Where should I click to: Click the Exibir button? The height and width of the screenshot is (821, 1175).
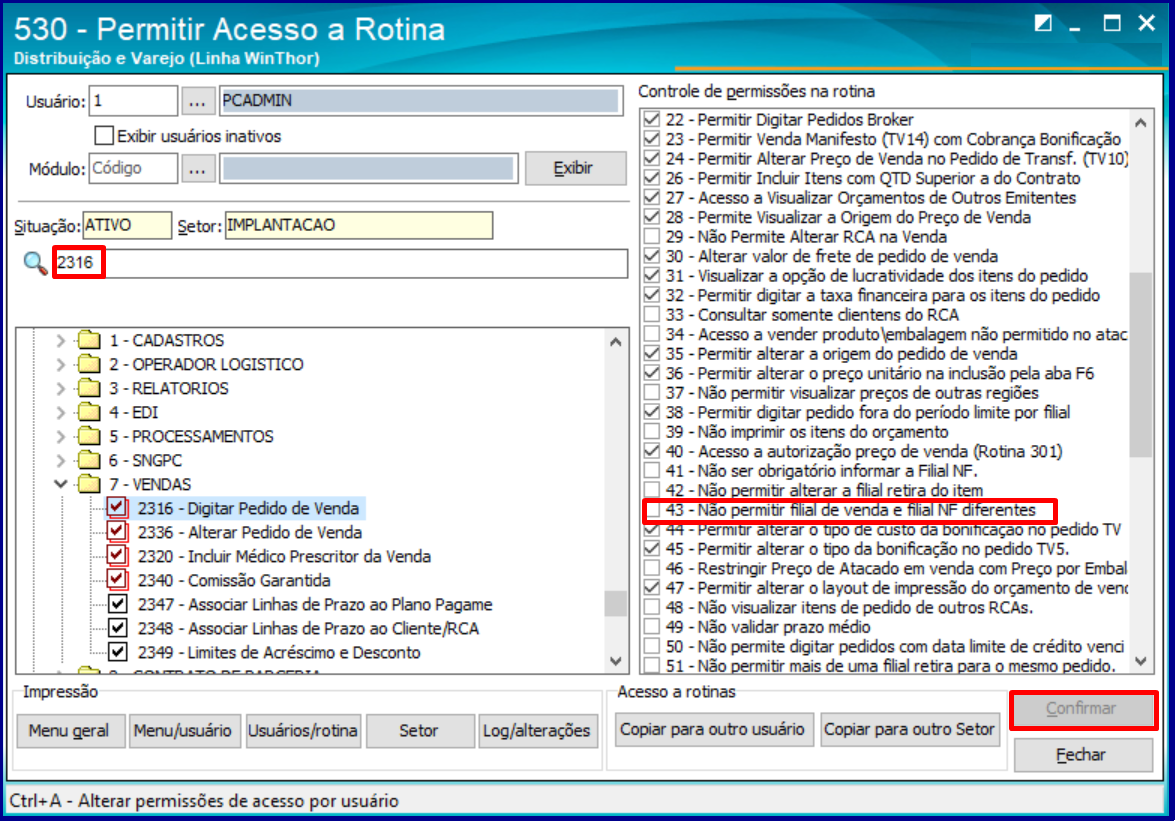(575, 169)
